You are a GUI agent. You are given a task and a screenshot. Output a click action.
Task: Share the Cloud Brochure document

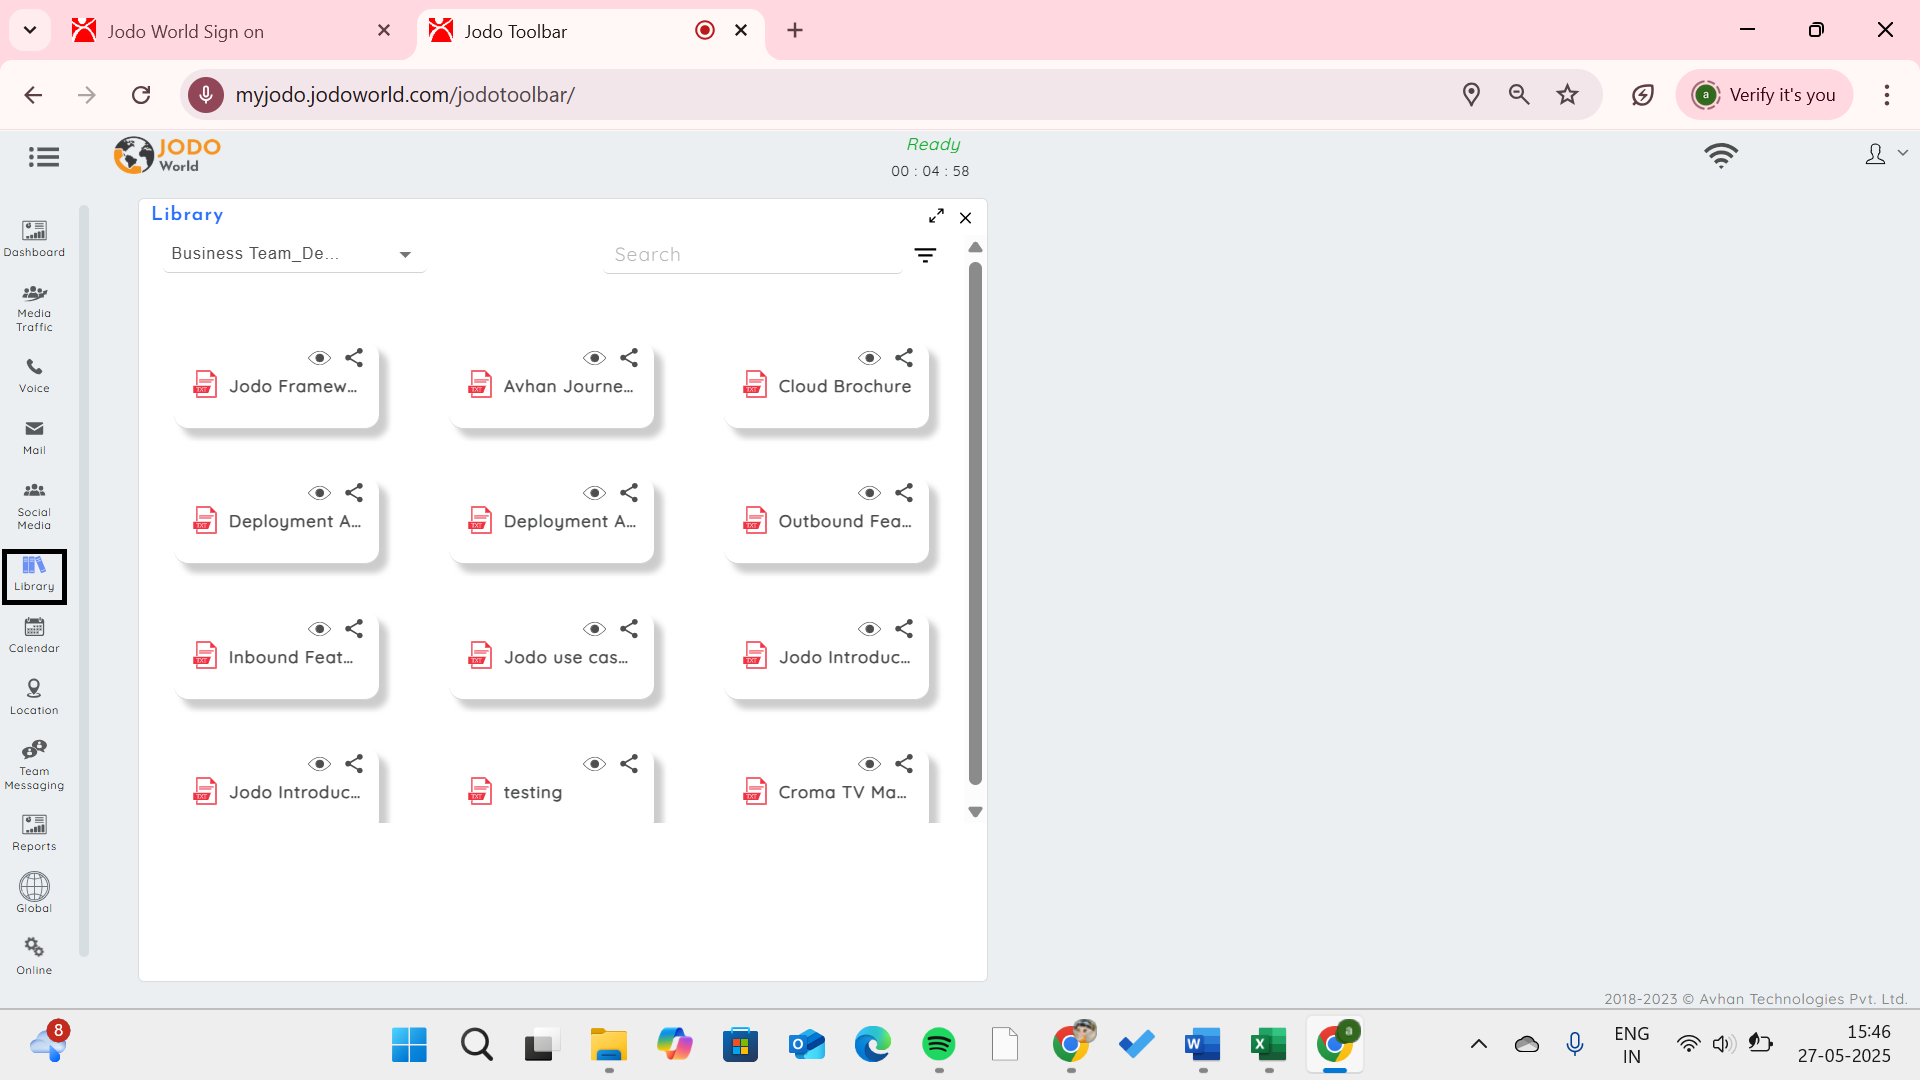(904, 357)
